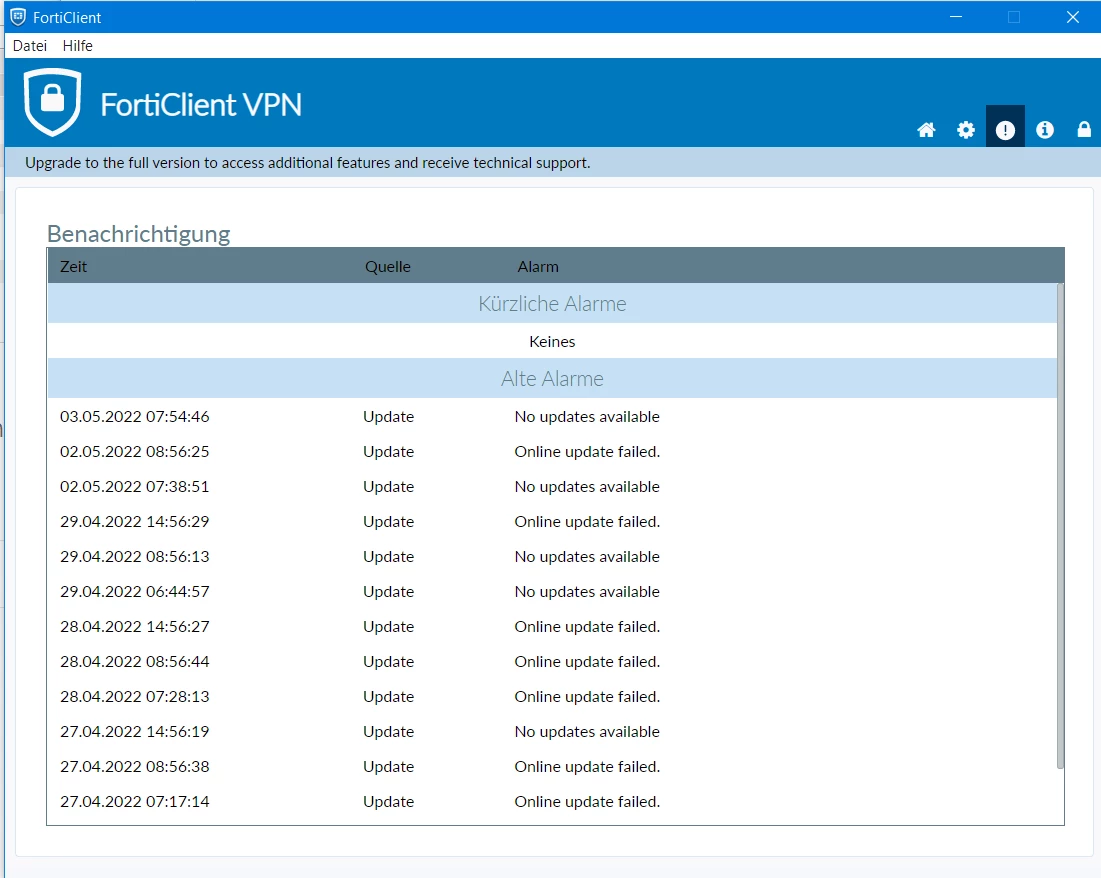Close the FortiClient window
Viewport: 1101px width, 878px height.
click(x=1072, y=17)
